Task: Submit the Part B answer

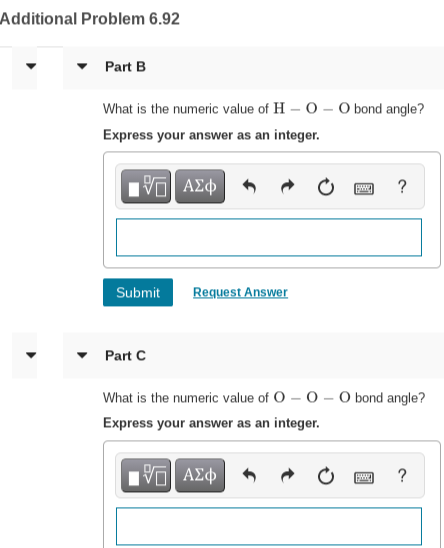Action: coord(138,293)
